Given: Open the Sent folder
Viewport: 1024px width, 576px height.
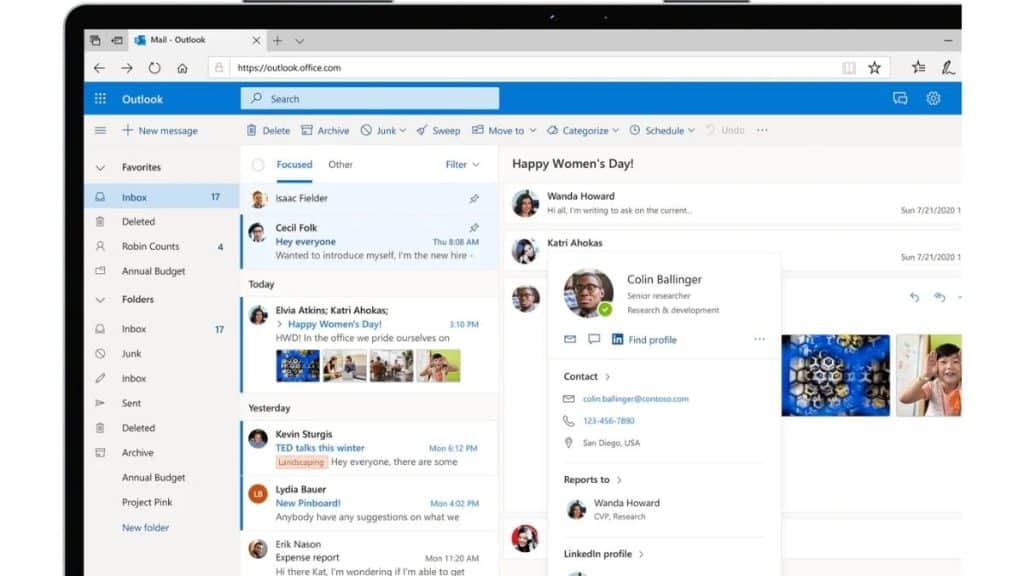Looking at the screenshot, I should pos(162,403).
